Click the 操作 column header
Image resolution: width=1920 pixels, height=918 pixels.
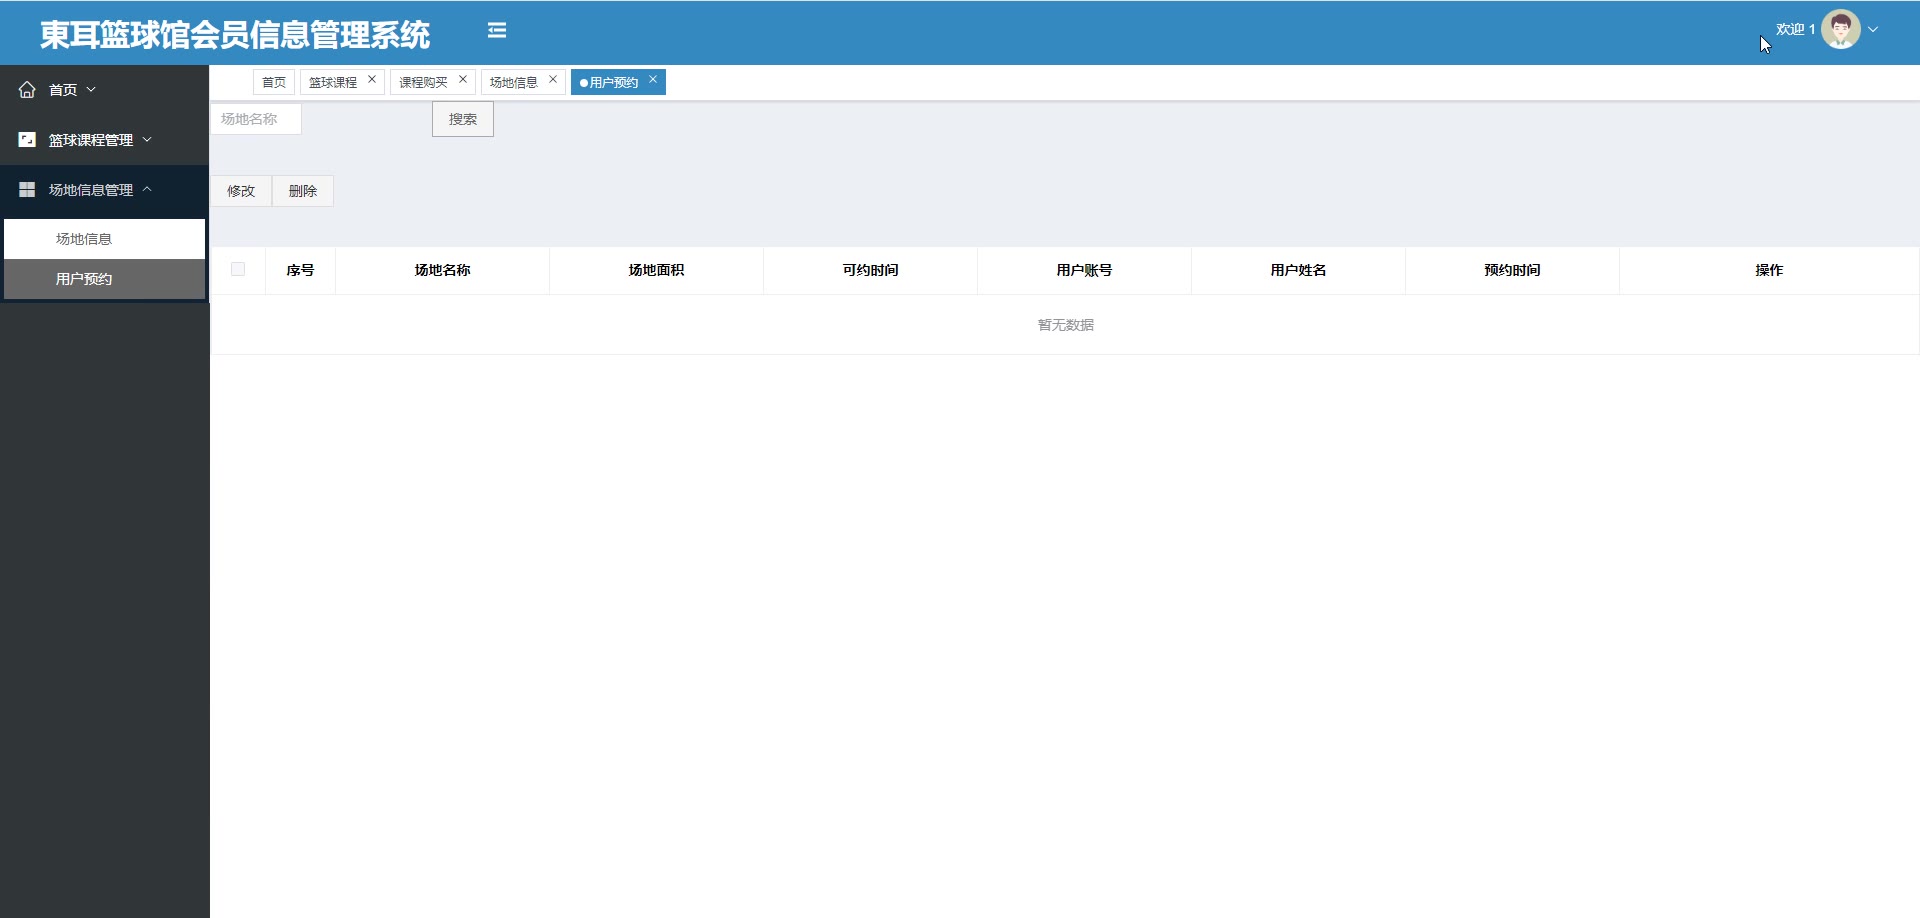(x=1769, y=270)
